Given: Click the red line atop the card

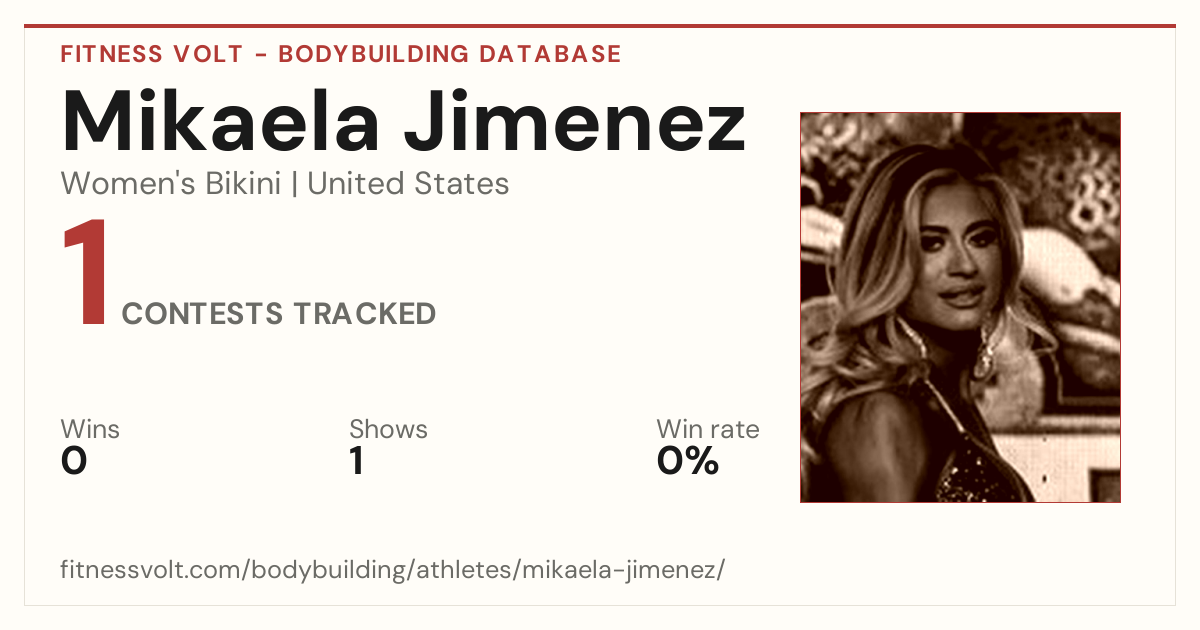Looking at the screenshot, I should [600, 26].
